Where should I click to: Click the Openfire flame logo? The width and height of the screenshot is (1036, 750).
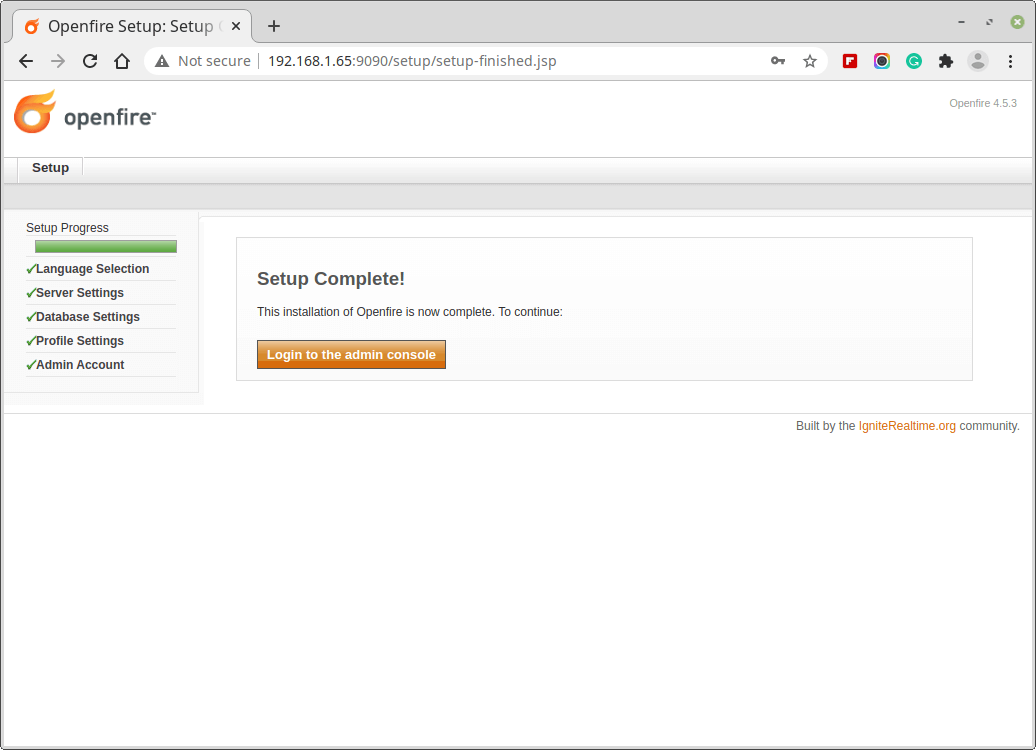85,112
